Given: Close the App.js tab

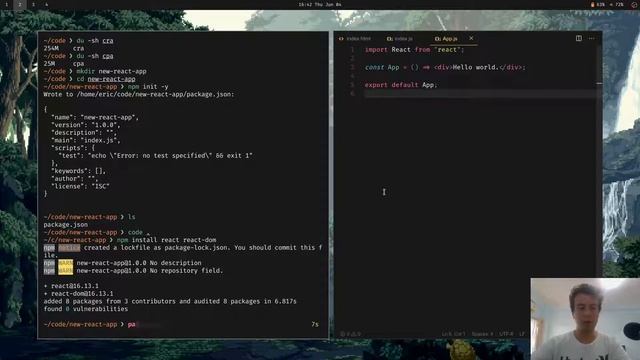Looking at the screenshot, I should (471, 38).
